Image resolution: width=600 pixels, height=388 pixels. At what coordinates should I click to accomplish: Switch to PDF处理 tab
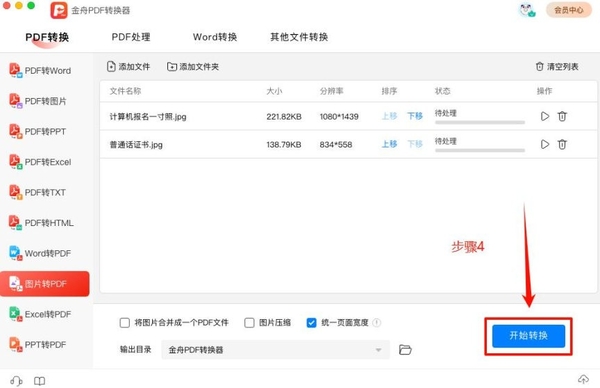tap(131, 37)
